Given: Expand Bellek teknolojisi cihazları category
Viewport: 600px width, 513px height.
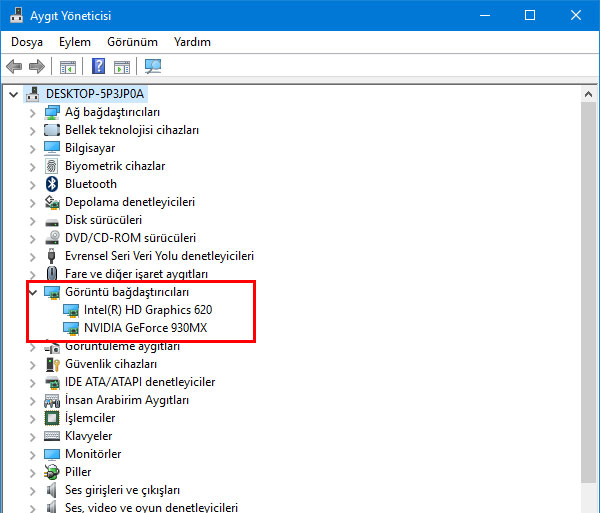Looking at the screenshot, I should click(x=33, y=130).
